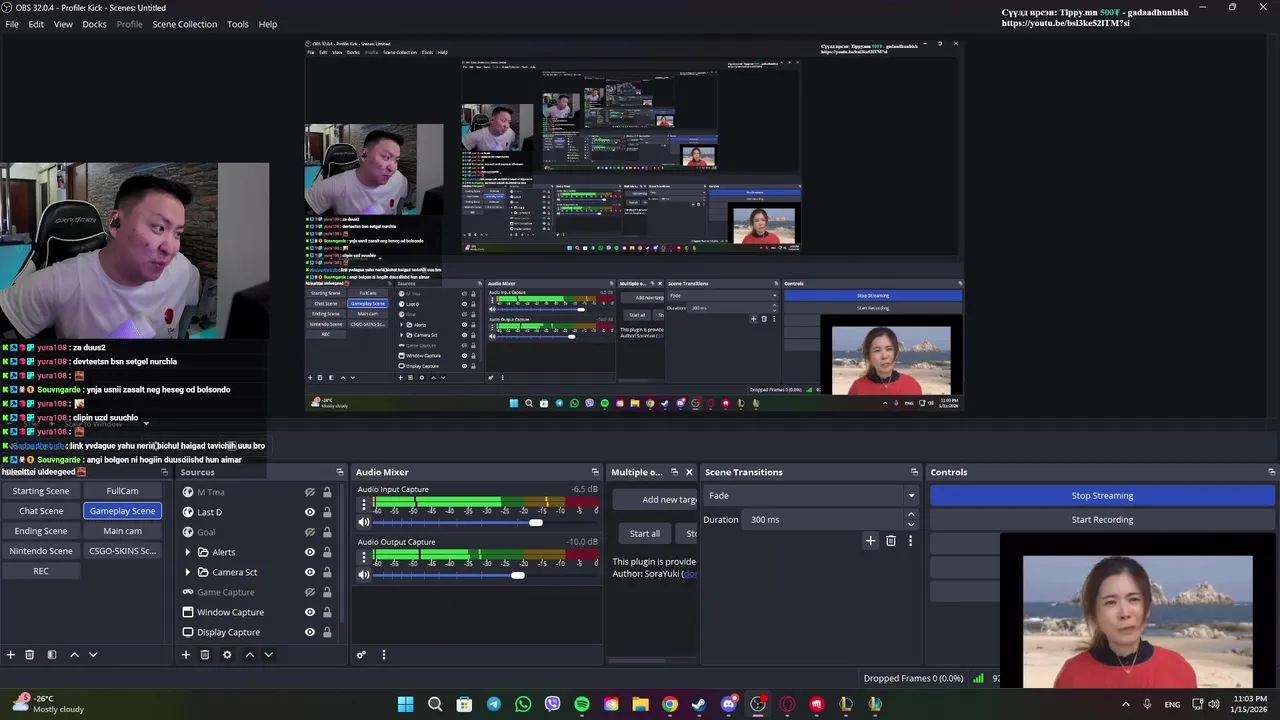The width and height of the screenshot is (1280, 720).
Task: Add a new scene with plus icon
Action: (x=11, y=654)
